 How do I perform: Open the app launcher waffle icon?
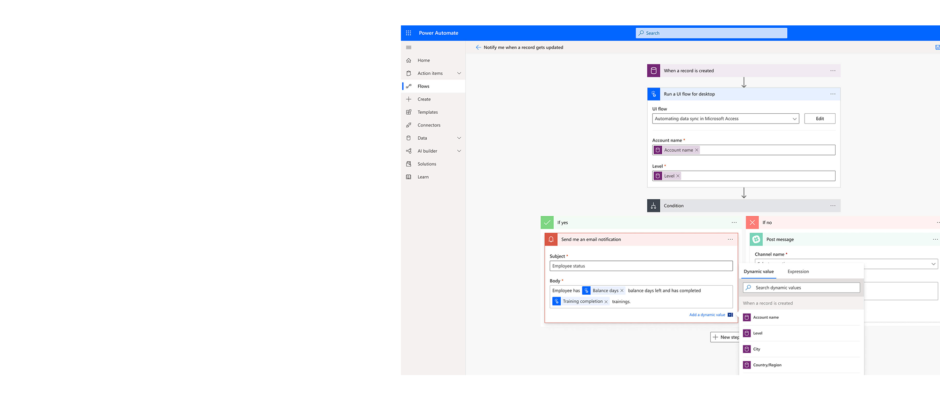[x=408, y=33]
